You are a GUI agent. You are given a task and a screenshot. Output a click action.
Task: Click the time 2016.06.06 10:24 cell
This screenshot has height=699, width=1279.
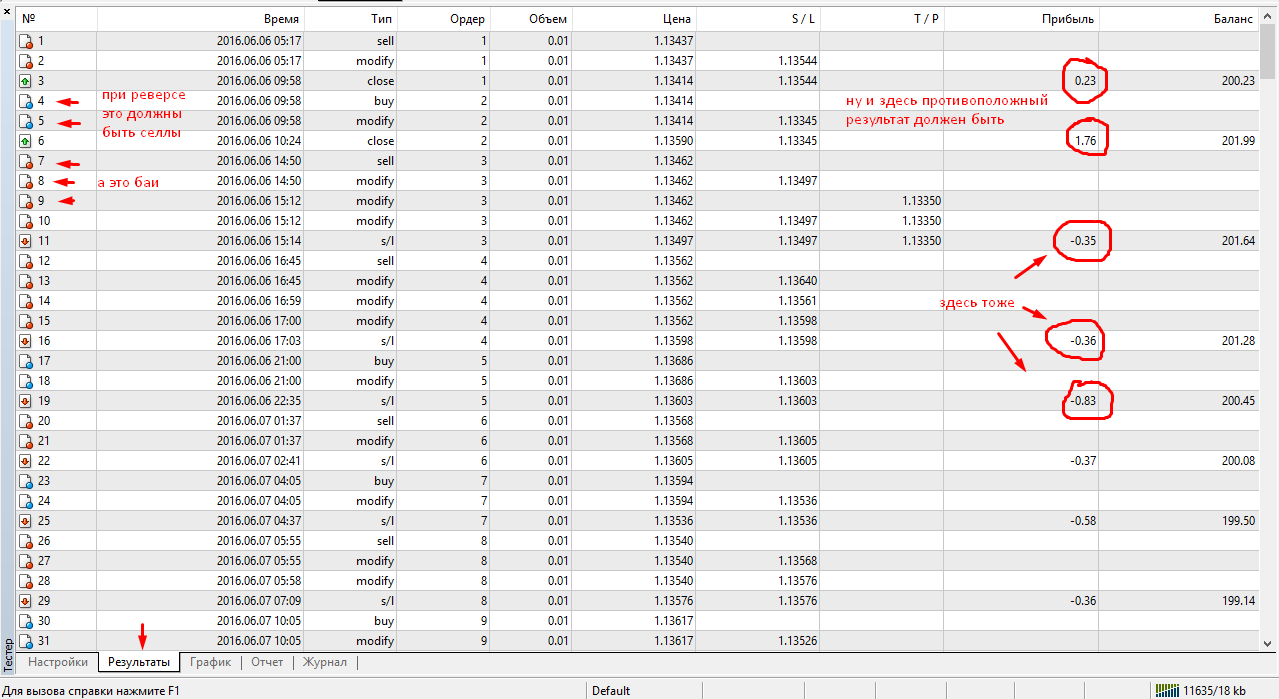pos(259,141)
